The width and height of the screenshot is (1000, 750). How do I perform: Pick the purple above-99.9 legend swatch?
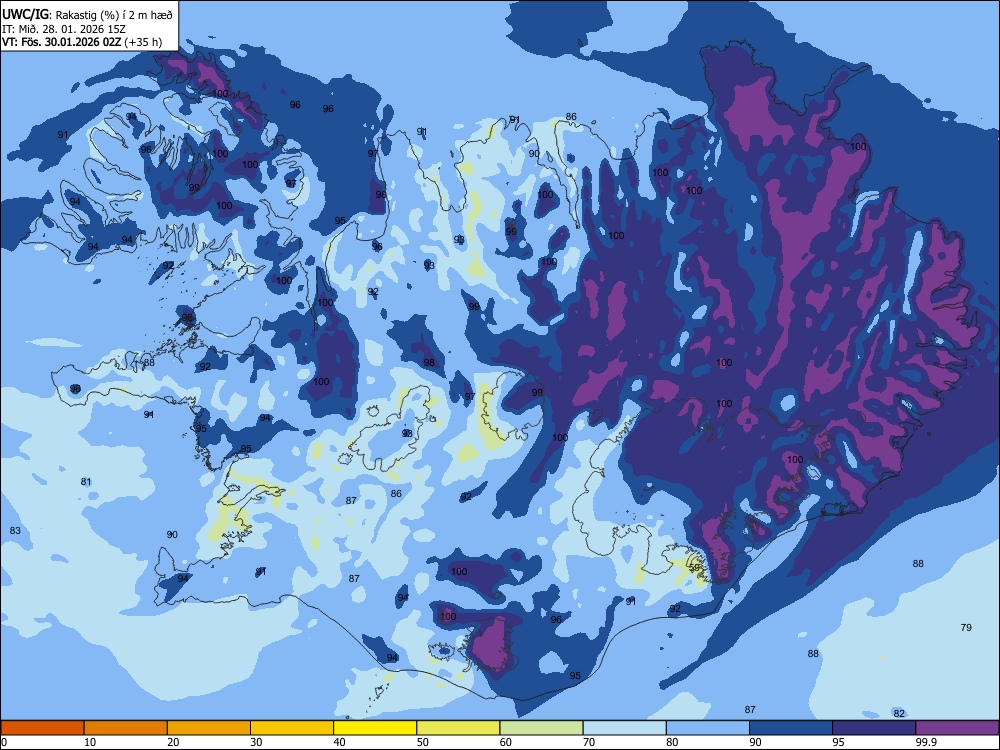957,728
